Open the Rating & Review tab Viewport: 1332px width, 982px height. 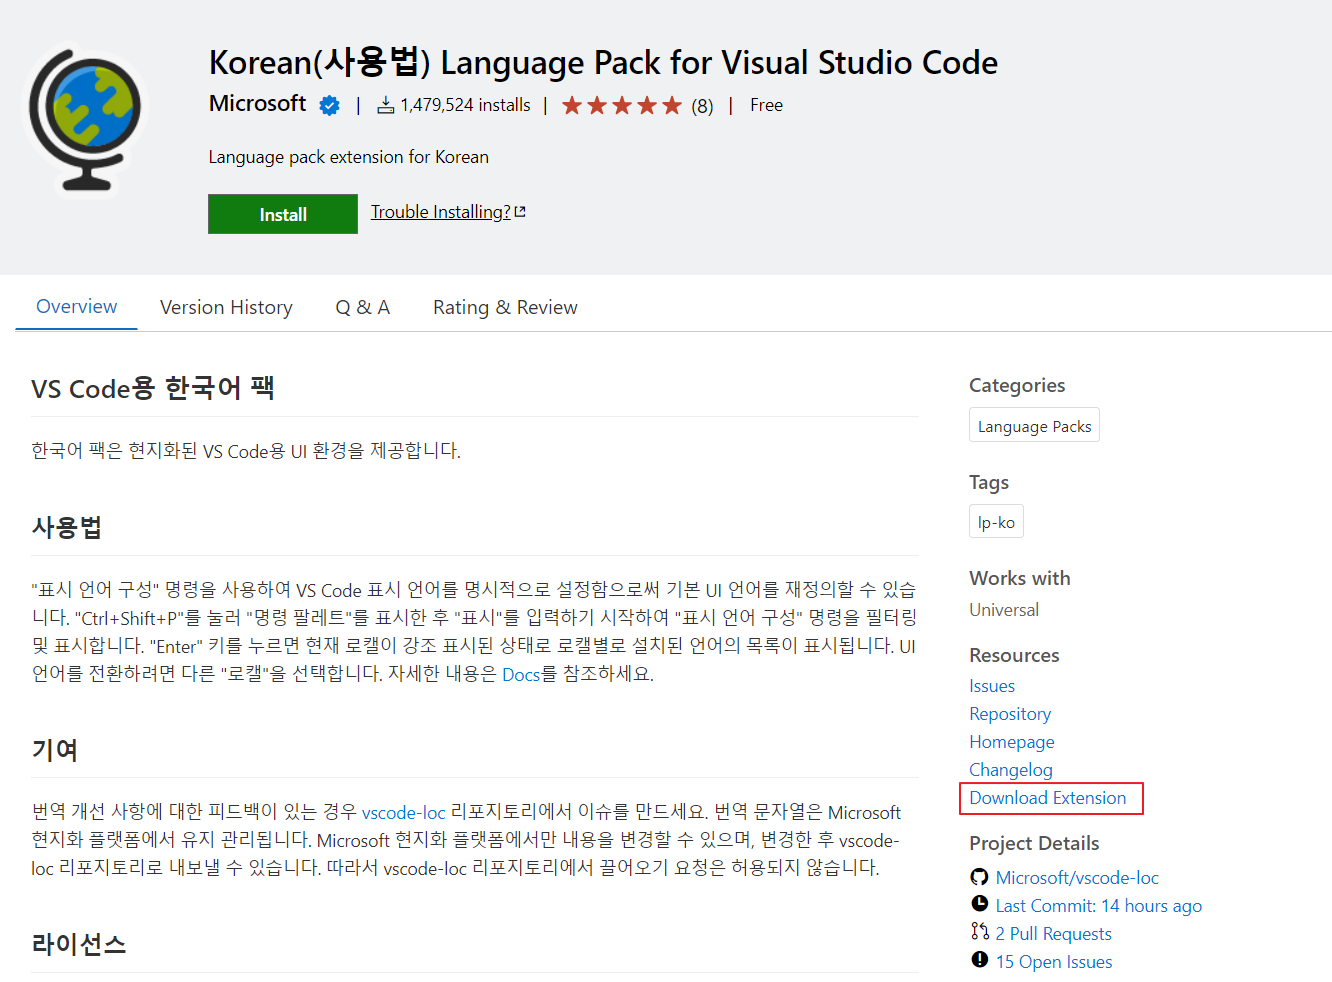[x=505, y=307]
